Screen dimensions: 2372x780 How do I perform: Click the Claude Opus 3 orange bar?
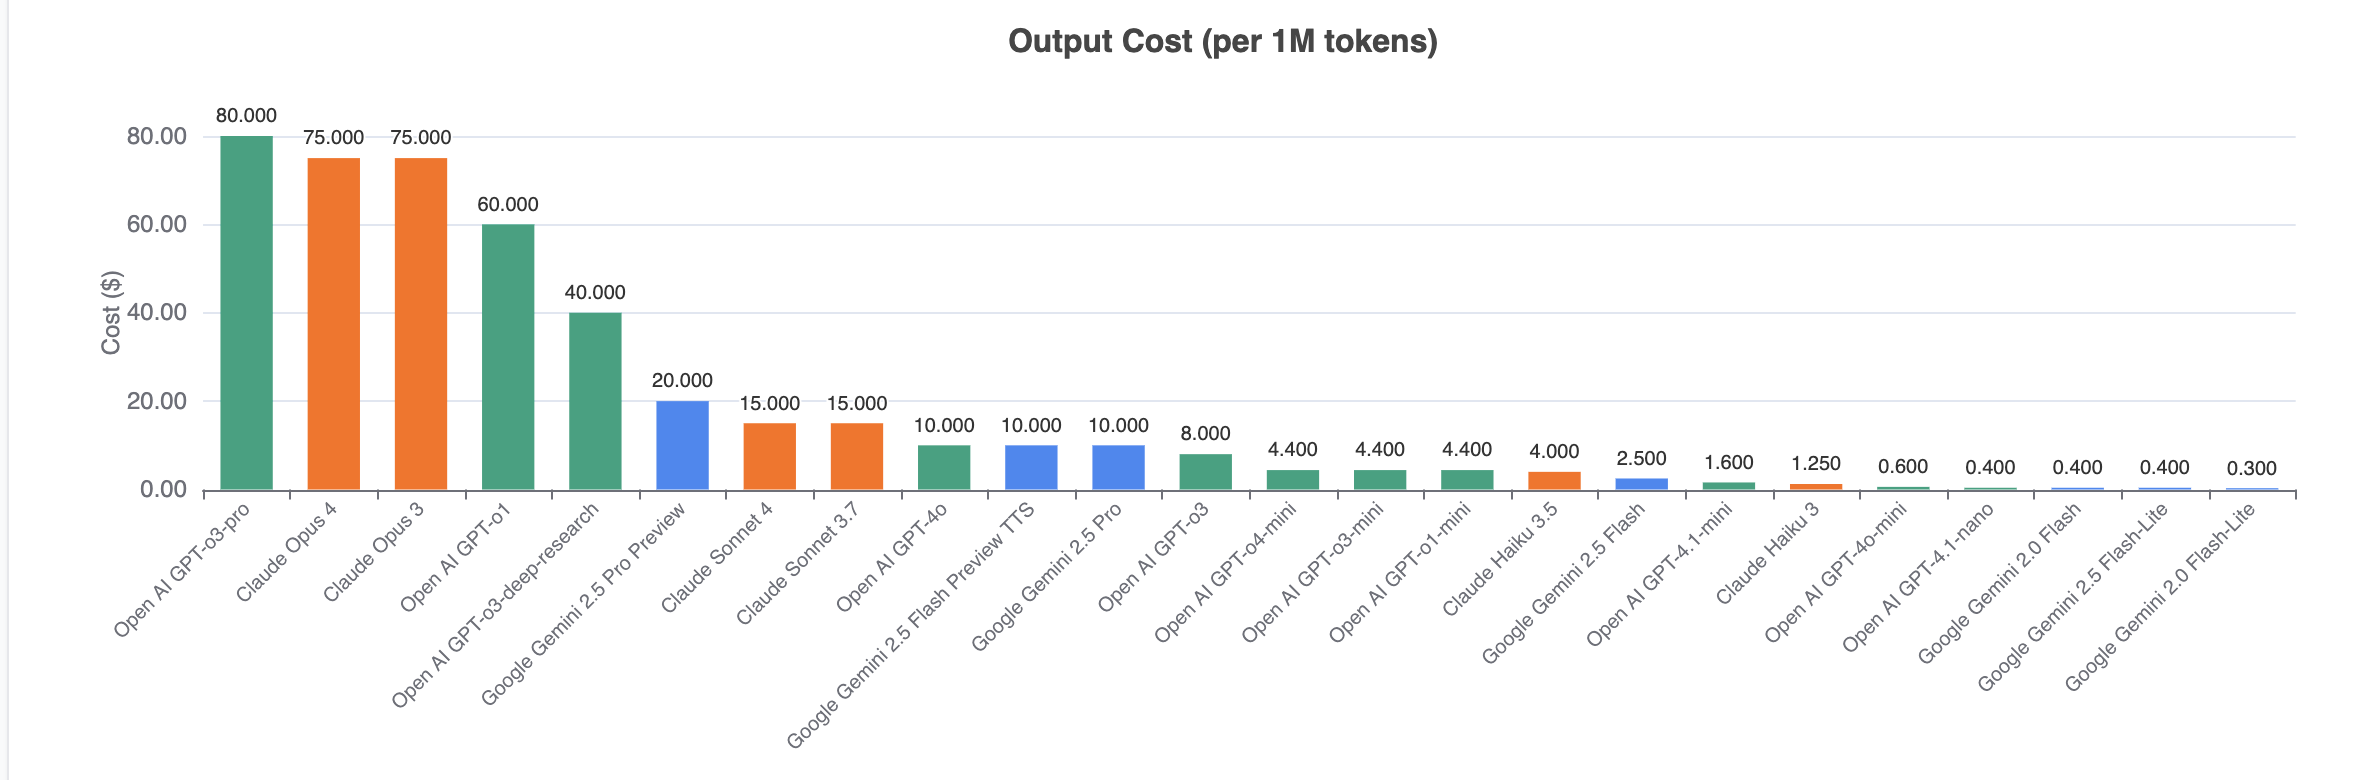coord(421,324)
